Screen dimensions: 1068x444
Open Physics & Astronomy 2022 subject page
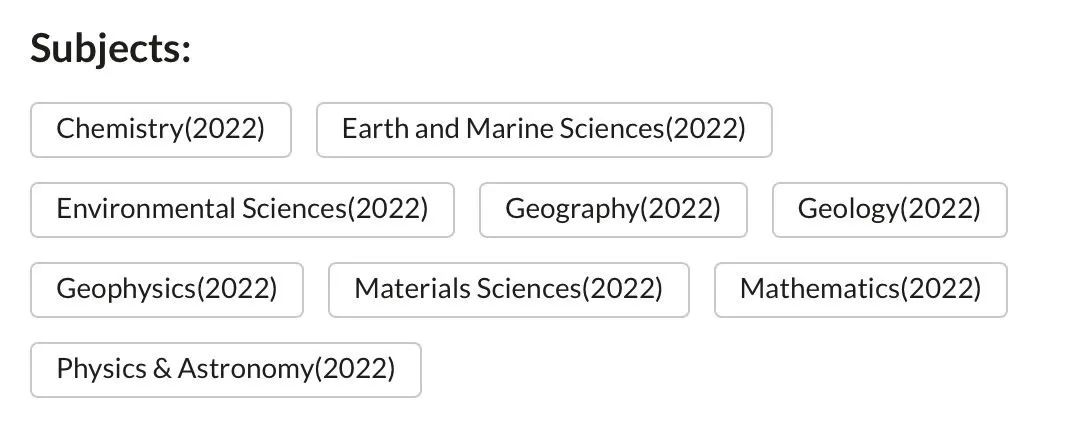226,369
